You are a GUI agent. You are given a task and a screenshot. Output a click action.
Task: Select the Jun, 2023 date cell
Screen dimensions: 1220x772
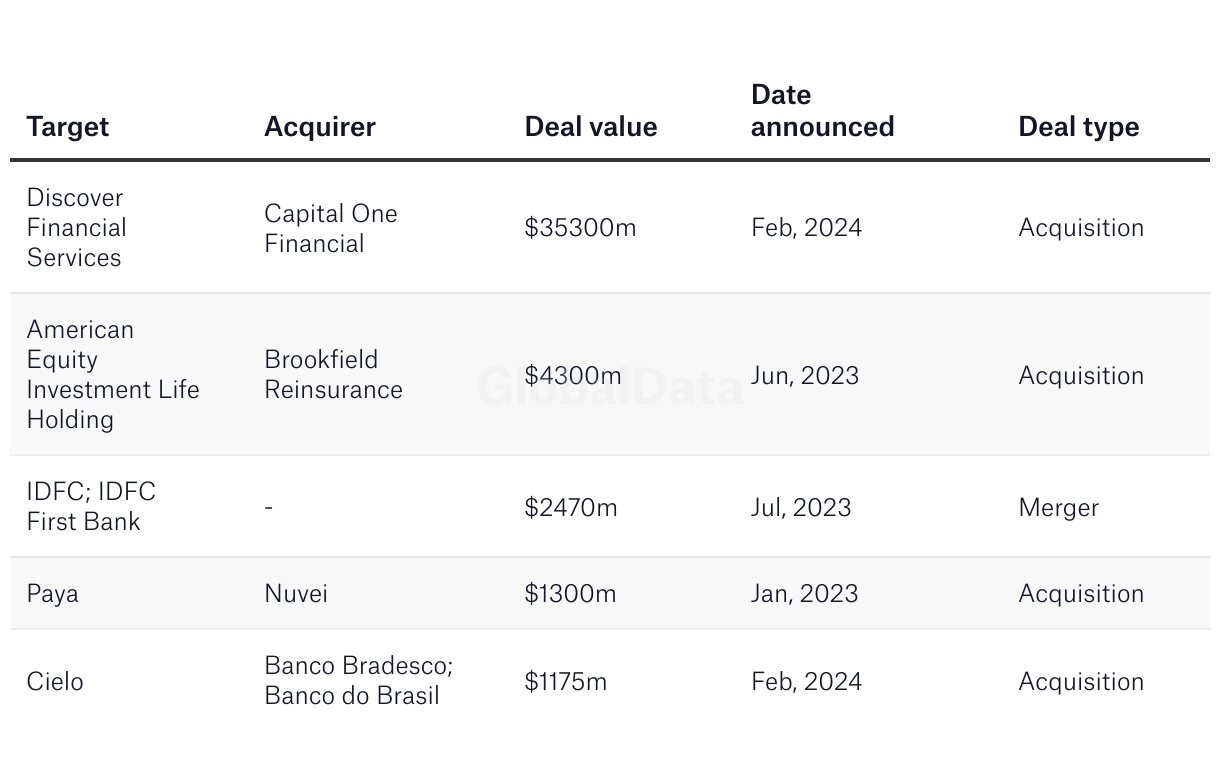[805, 376]
